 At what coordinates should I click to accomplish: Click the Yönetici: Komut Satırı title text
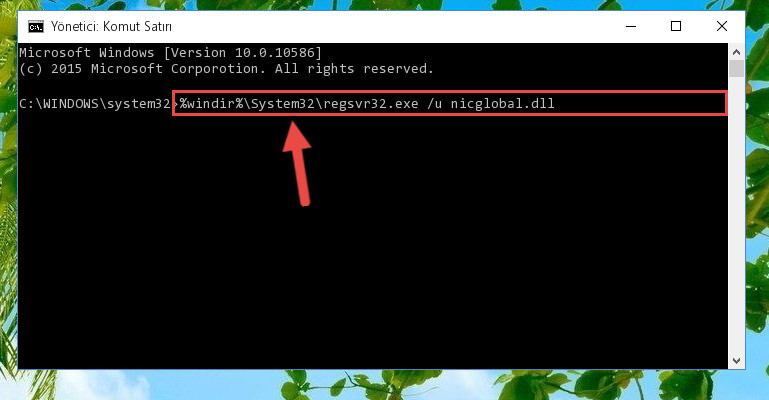(111, 26)
